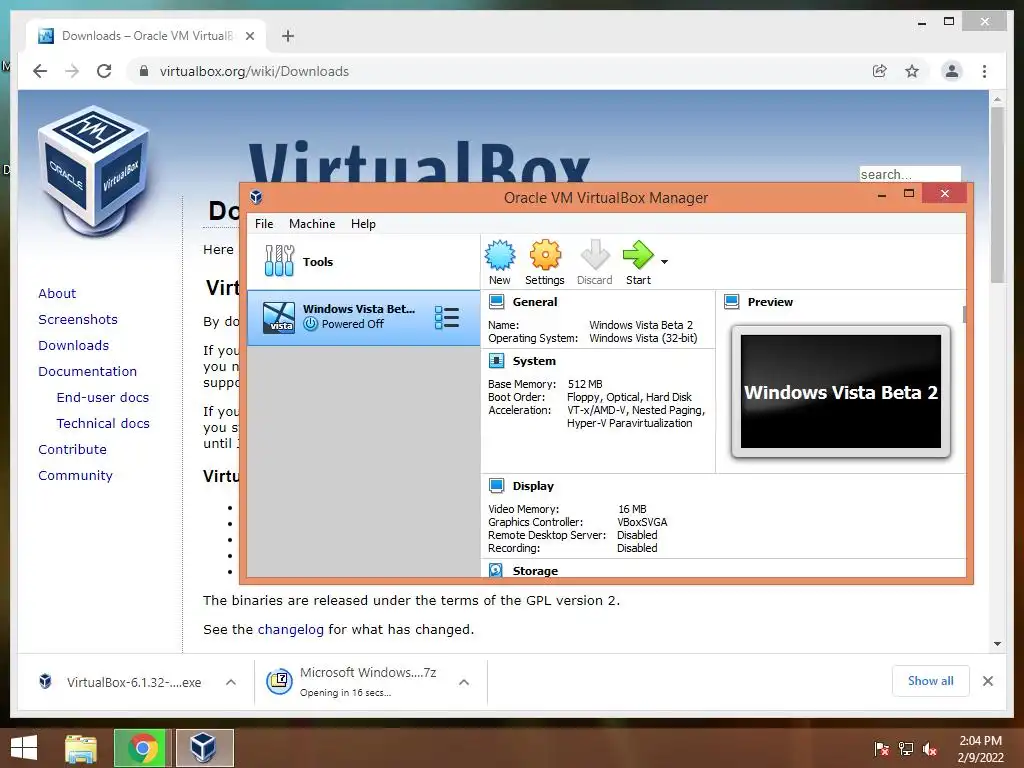Switch to Chrome in the taskbar

142,748
